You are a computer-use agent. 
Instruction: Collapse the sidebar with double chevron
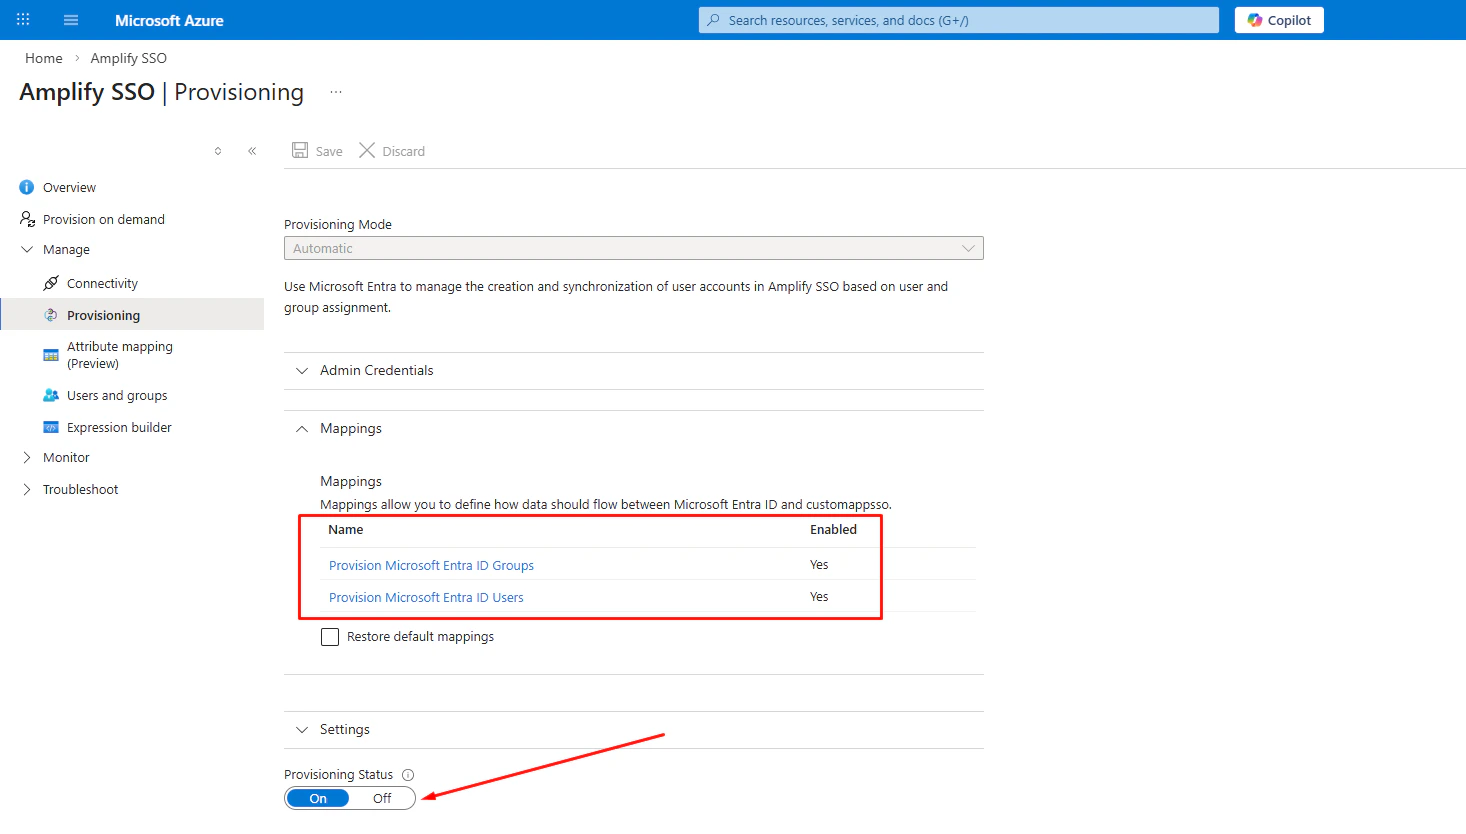pos(252,151)
